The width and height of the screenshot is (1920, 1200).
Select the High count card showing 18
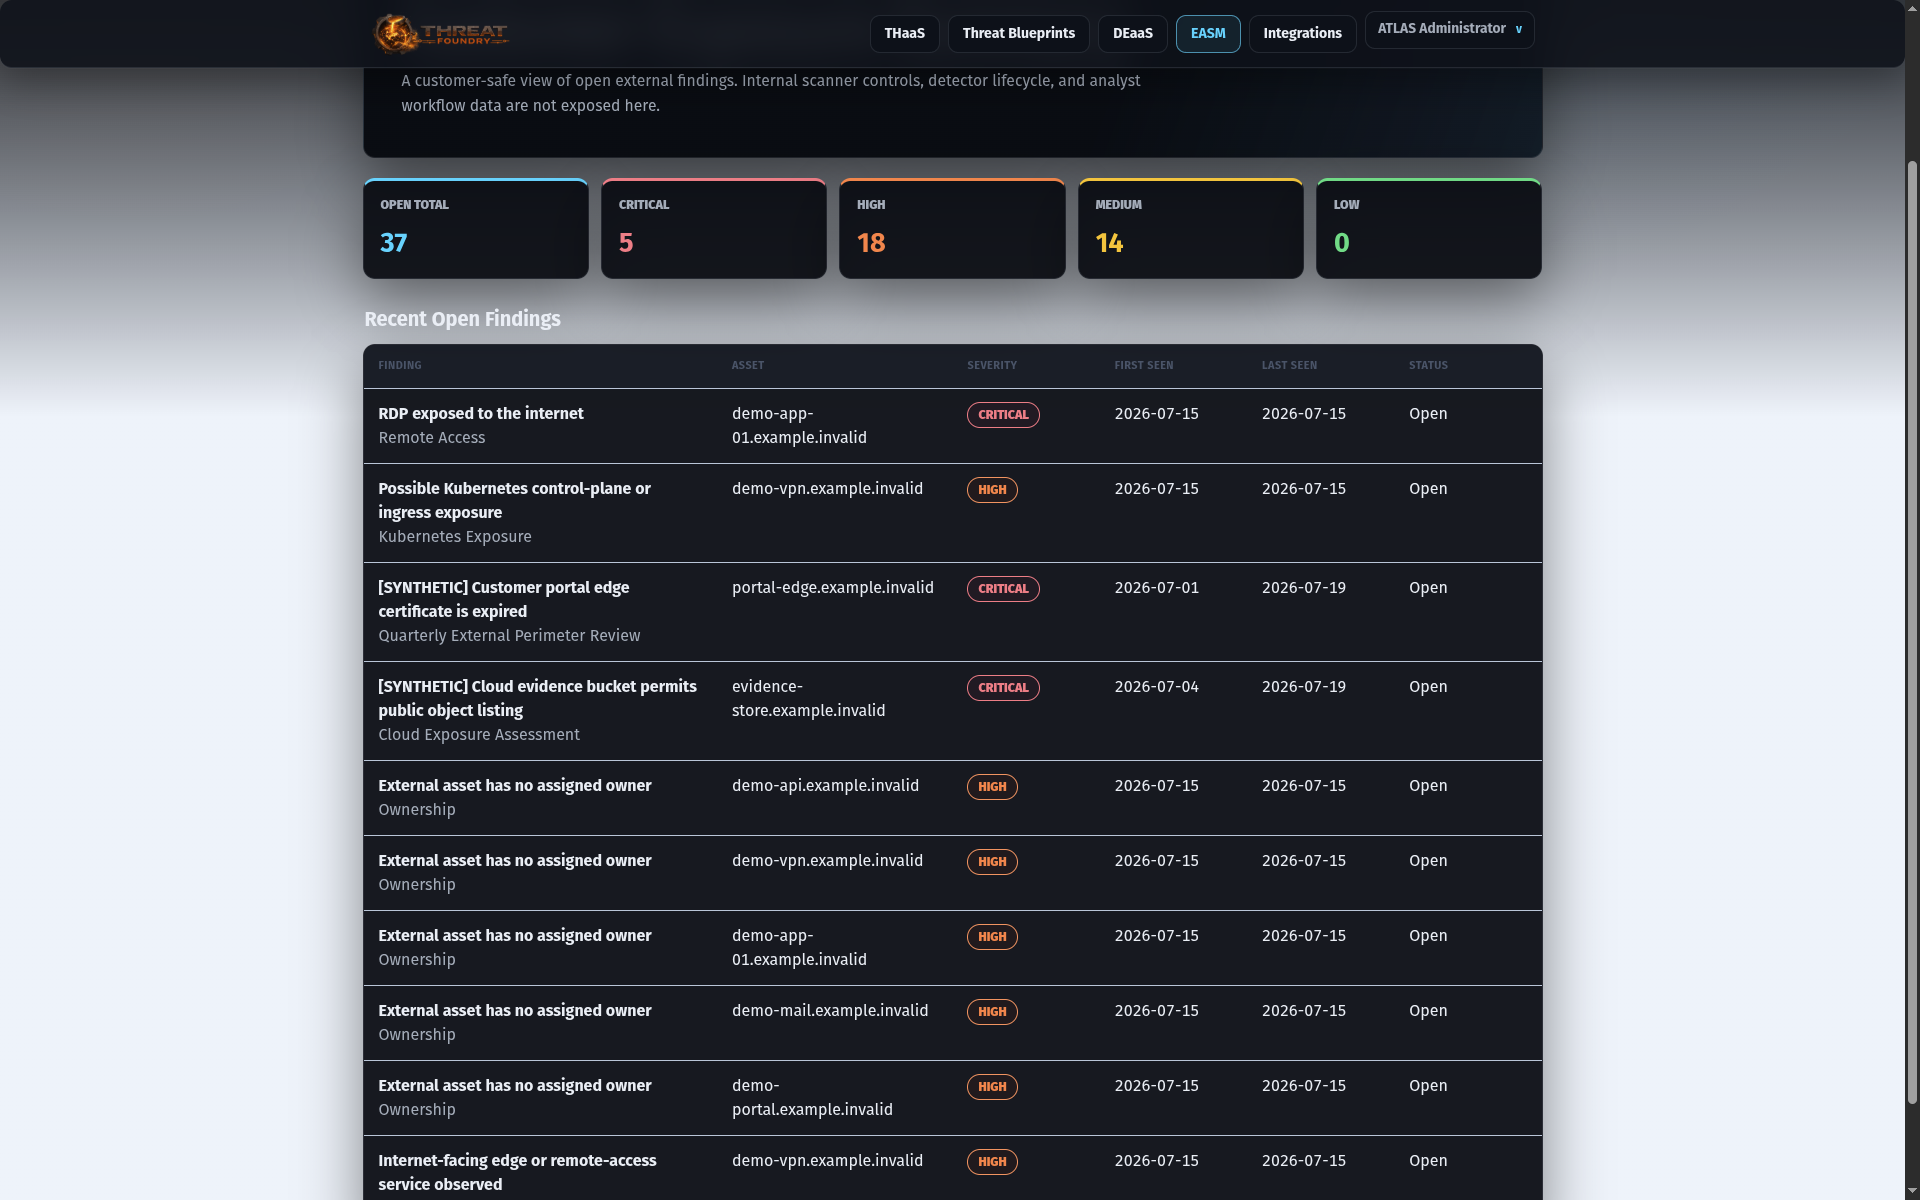(x=952, y=229)
